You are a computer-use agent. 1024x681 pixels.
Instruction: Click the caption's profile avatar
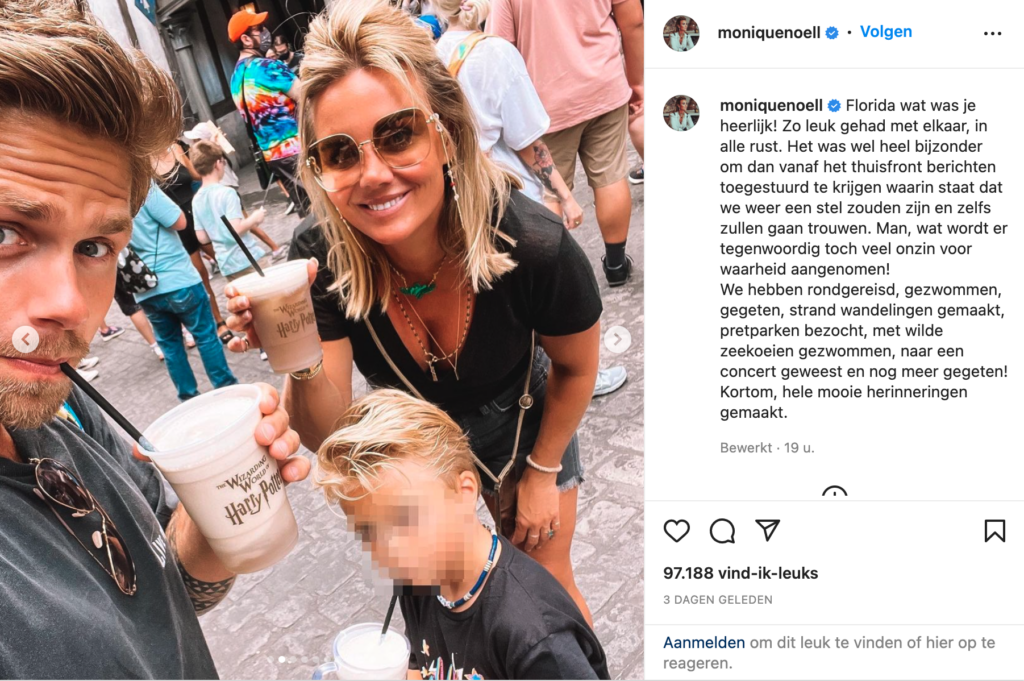coord(681,113)
